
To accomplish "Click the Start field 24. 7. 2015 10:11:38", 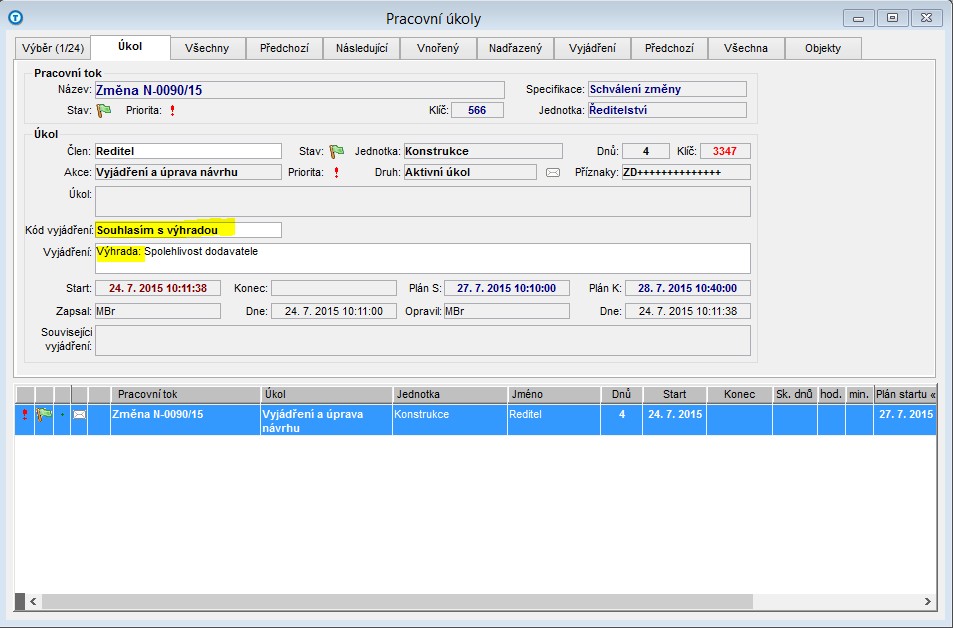I will click(x=158, y=288).
